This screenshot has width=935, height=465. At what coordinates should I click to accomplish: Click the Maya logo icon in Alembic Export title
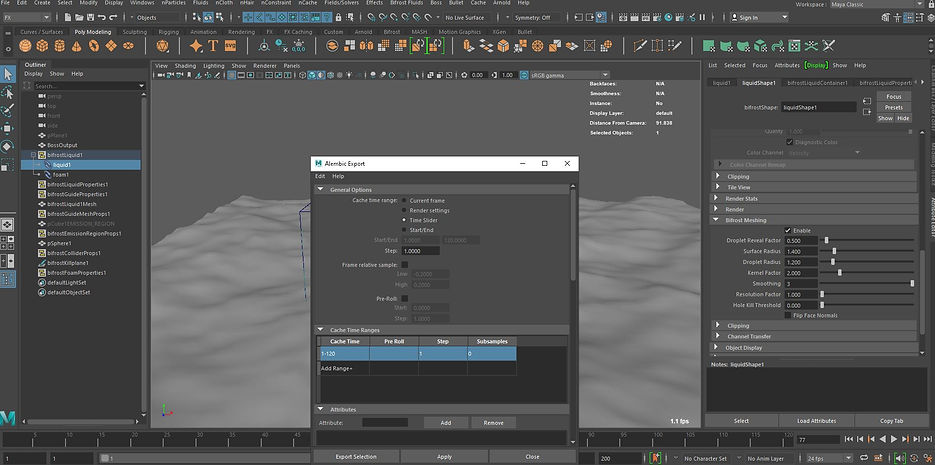pyautogui.click(x=319, y=163)
